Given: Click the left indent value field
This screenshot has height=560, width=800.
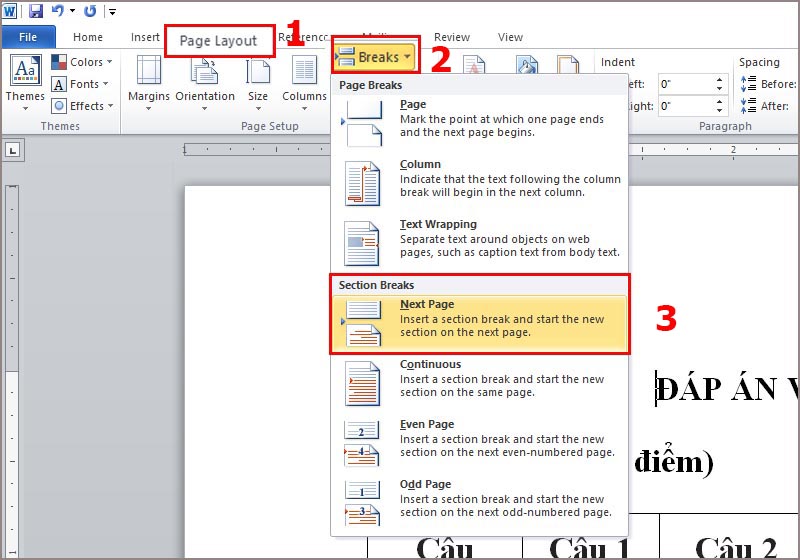Looking at the screenshot, I should coord(685,84).
